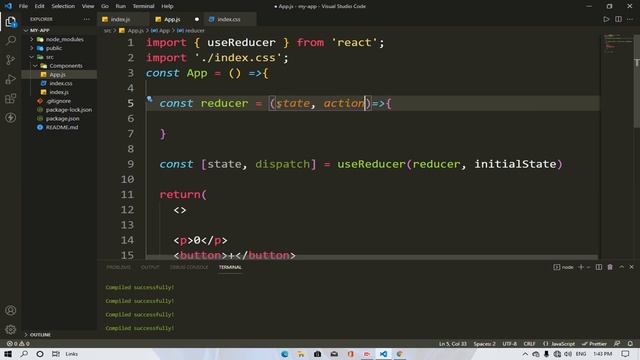The height and width of the screenshot is (360, 640).
Task: Open the Go menu
Action: tap(105, 6)
